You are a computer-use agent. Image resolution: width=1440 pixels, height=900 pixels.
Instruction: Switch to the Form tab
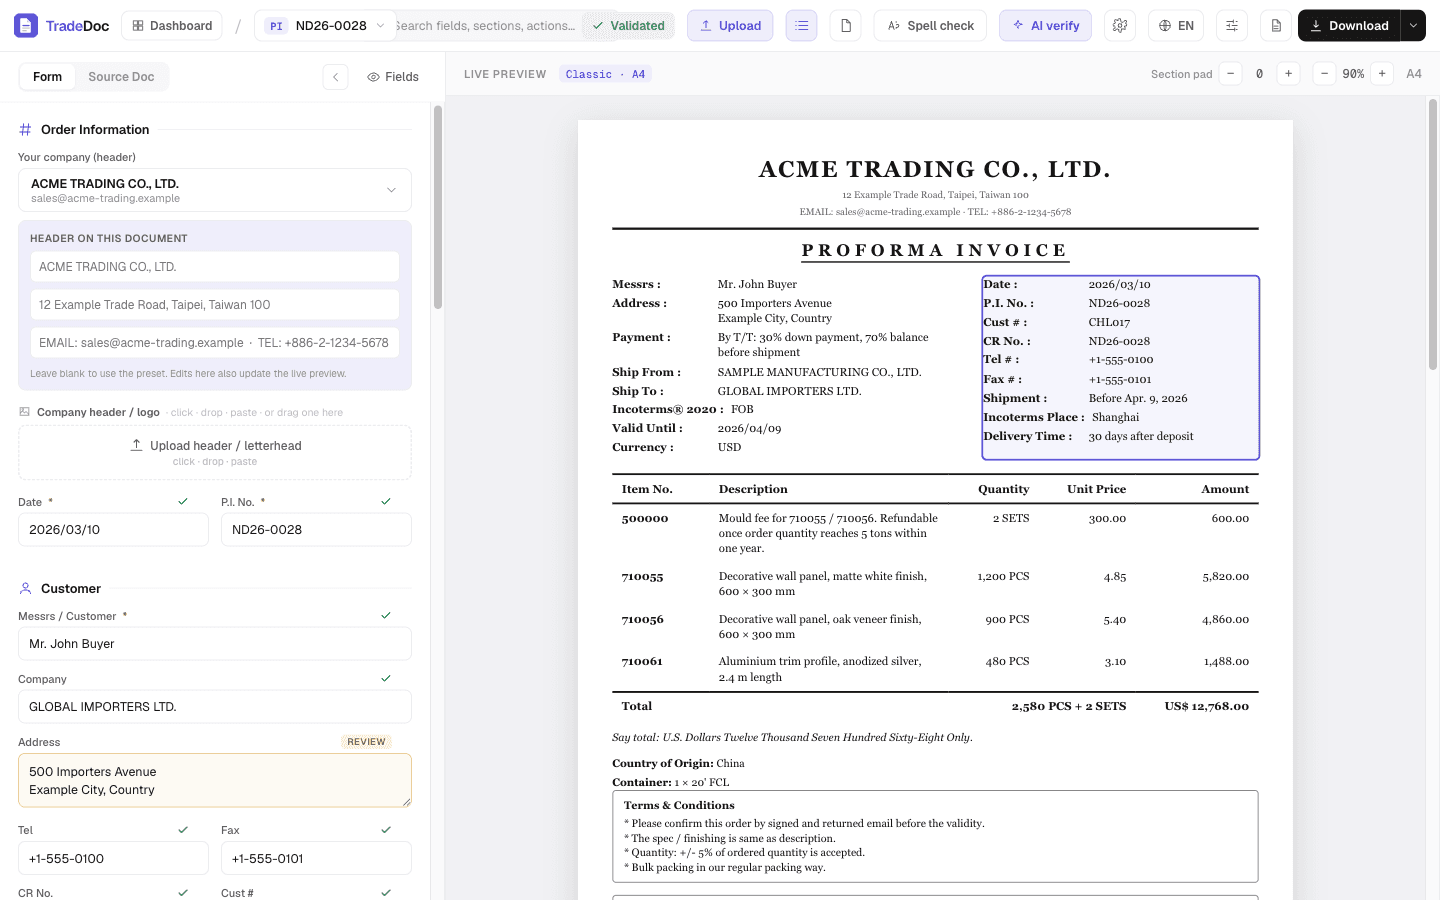47,77
